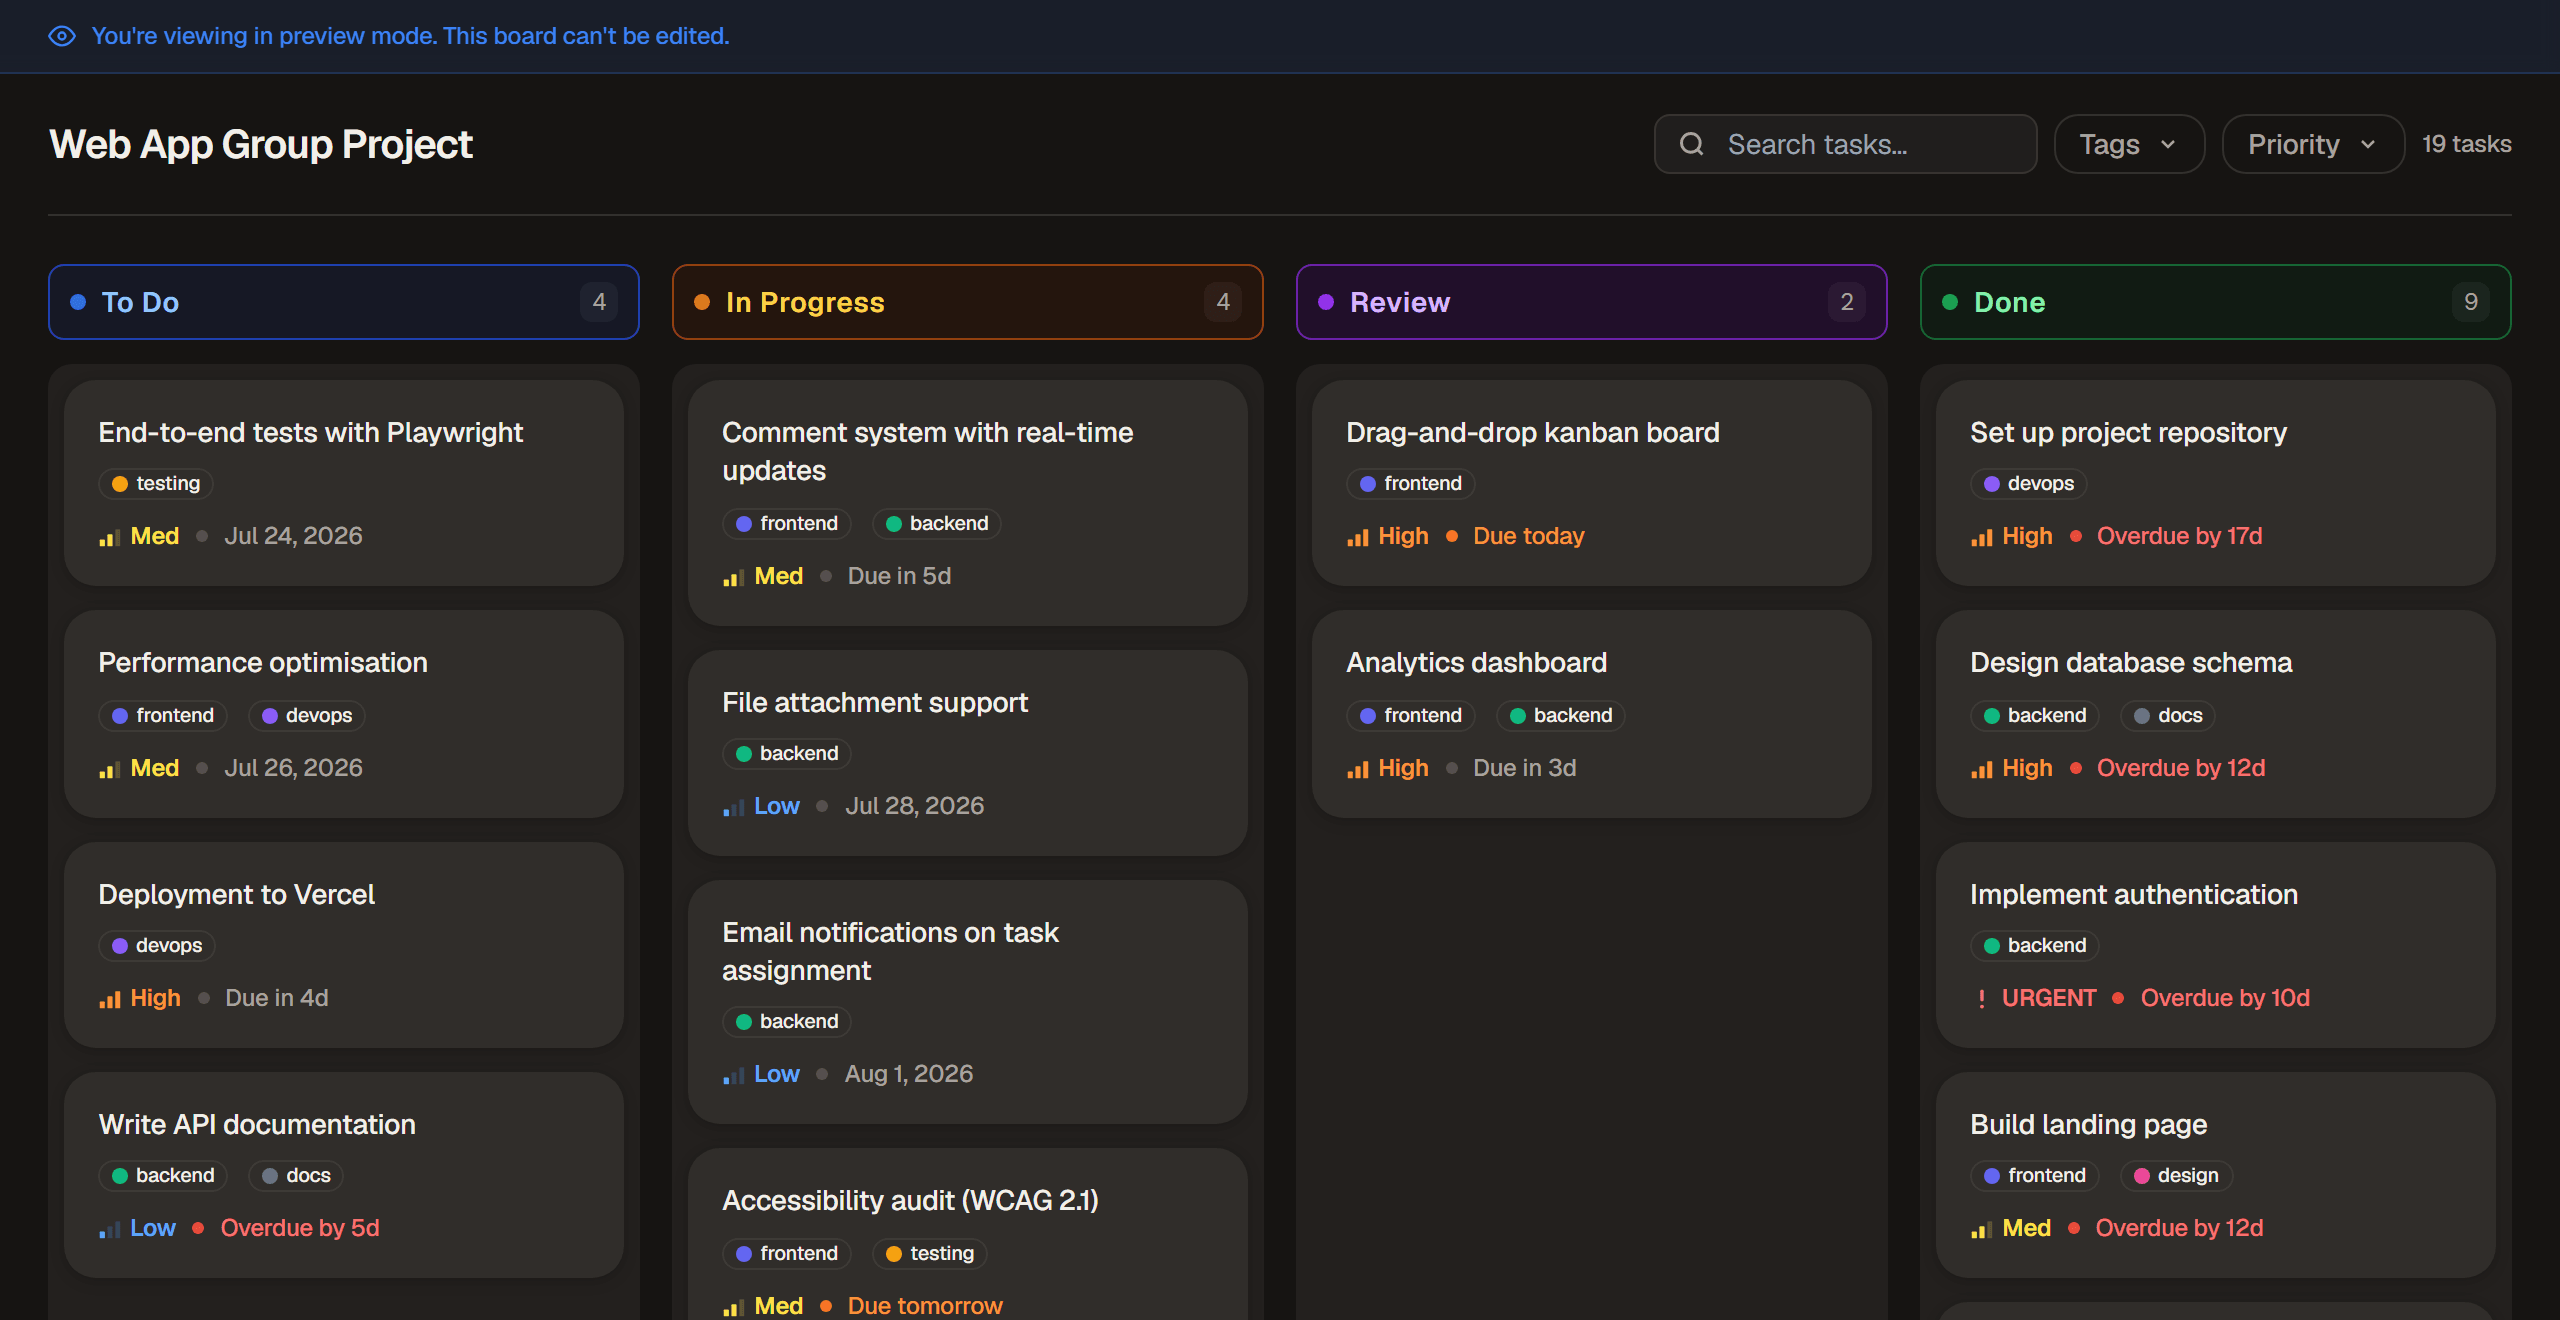Viewport: 2560px width, 1320px height.
Task: Open the End-to-end tests with Playwright card
Action: tap(344, 483)
